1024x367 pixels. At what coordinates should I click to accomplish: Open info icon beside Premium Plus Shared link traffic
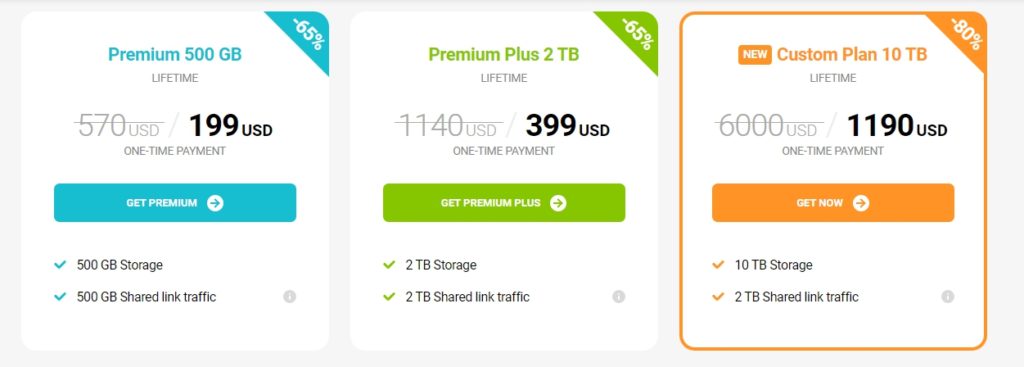tap(618, 296)
